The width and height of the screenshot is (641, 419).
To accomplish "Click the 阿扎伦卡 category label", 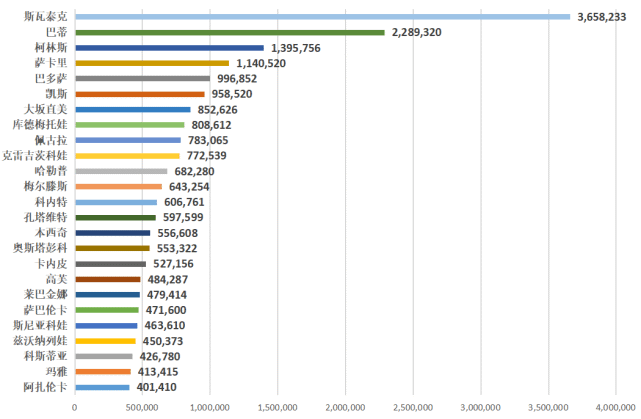I will (x=45, y=387).
